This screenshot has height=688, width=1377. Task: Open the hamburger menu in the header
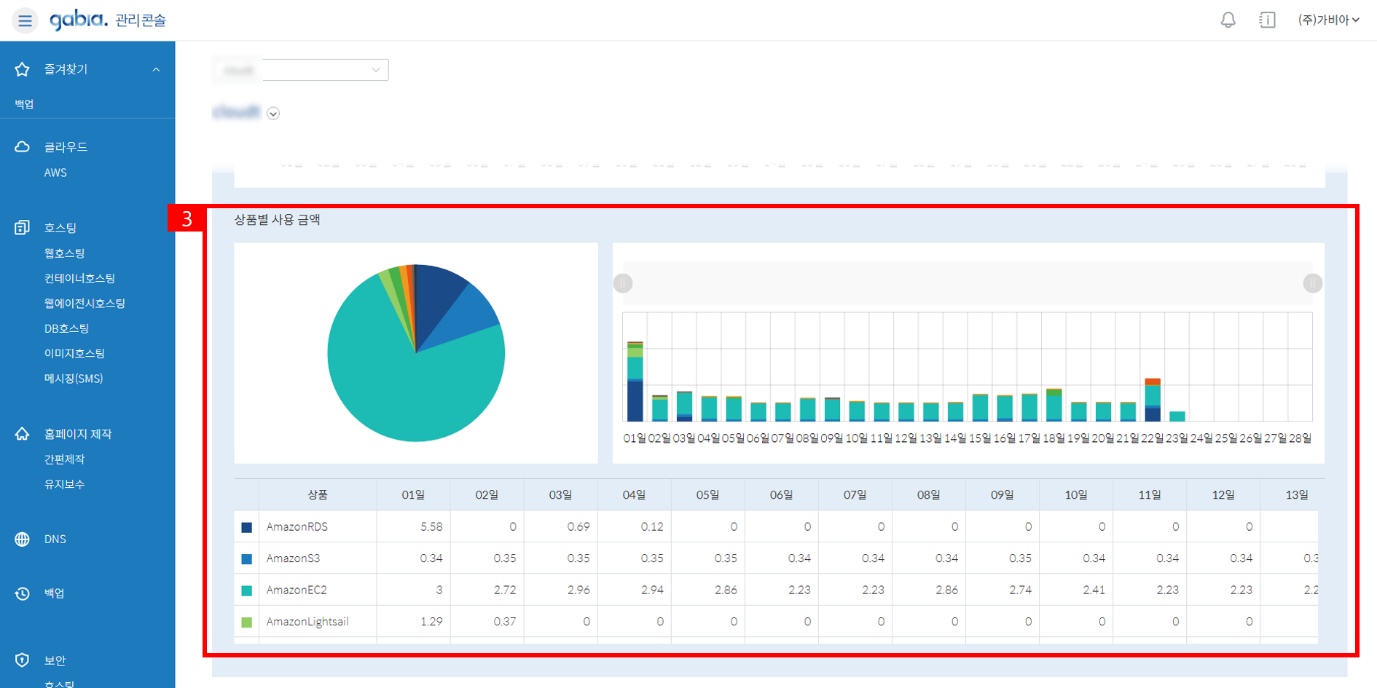(25, 20)
